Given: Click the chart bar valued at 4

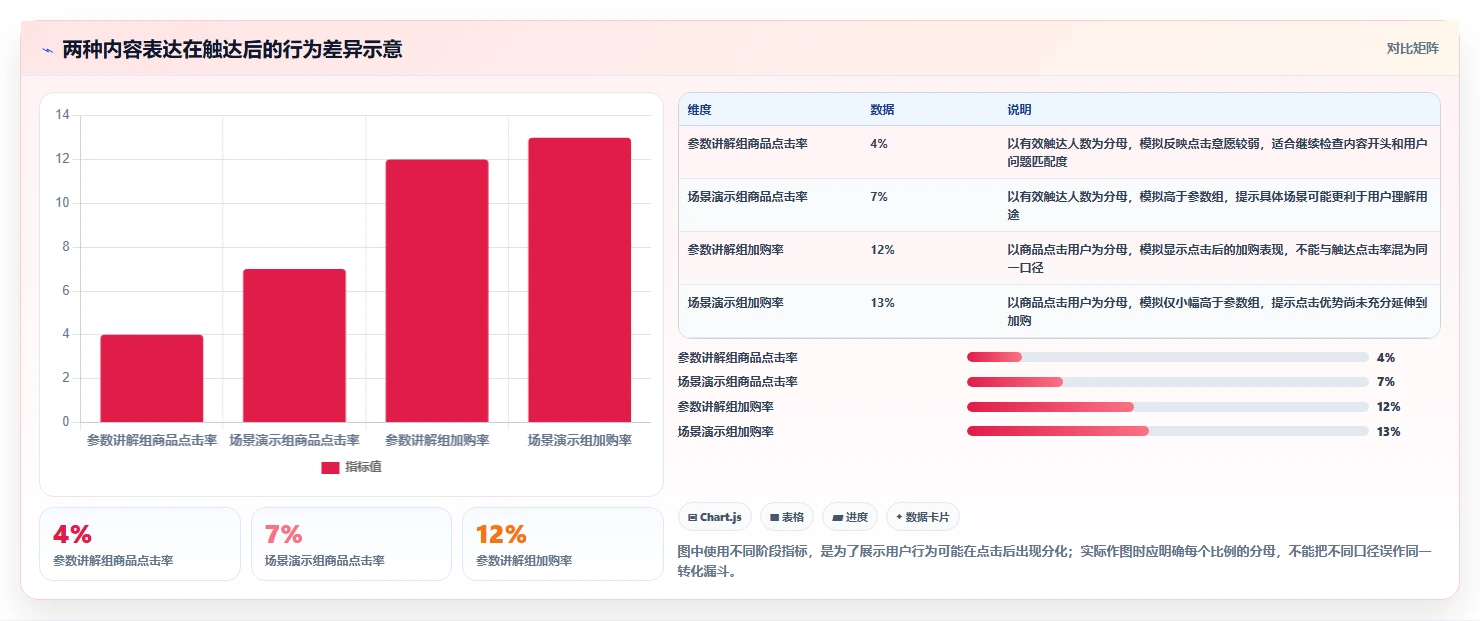Looking at the screenshot, I should (152, 378).
